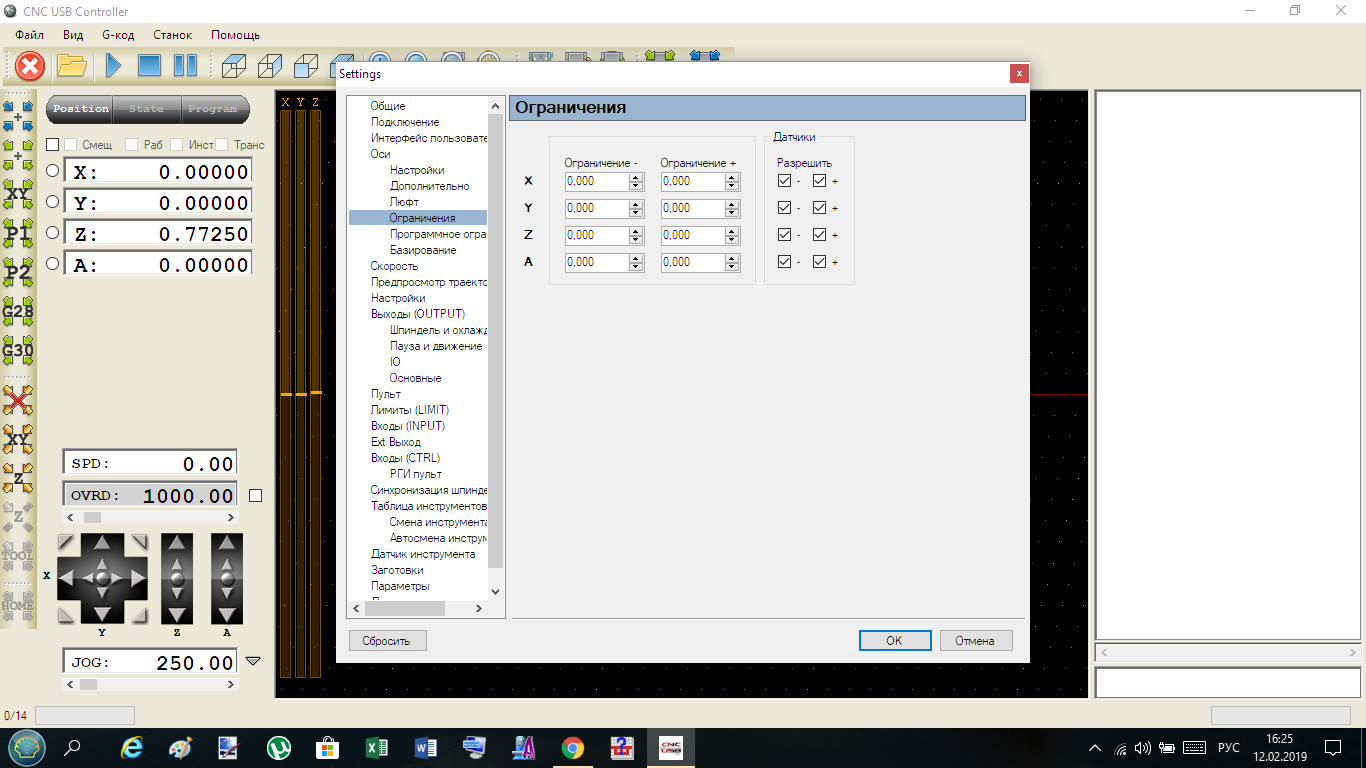This screenshot has height=768, width=1366.
Task: Click the second wireframe cube view icon
Action: [x=270, y=66]
